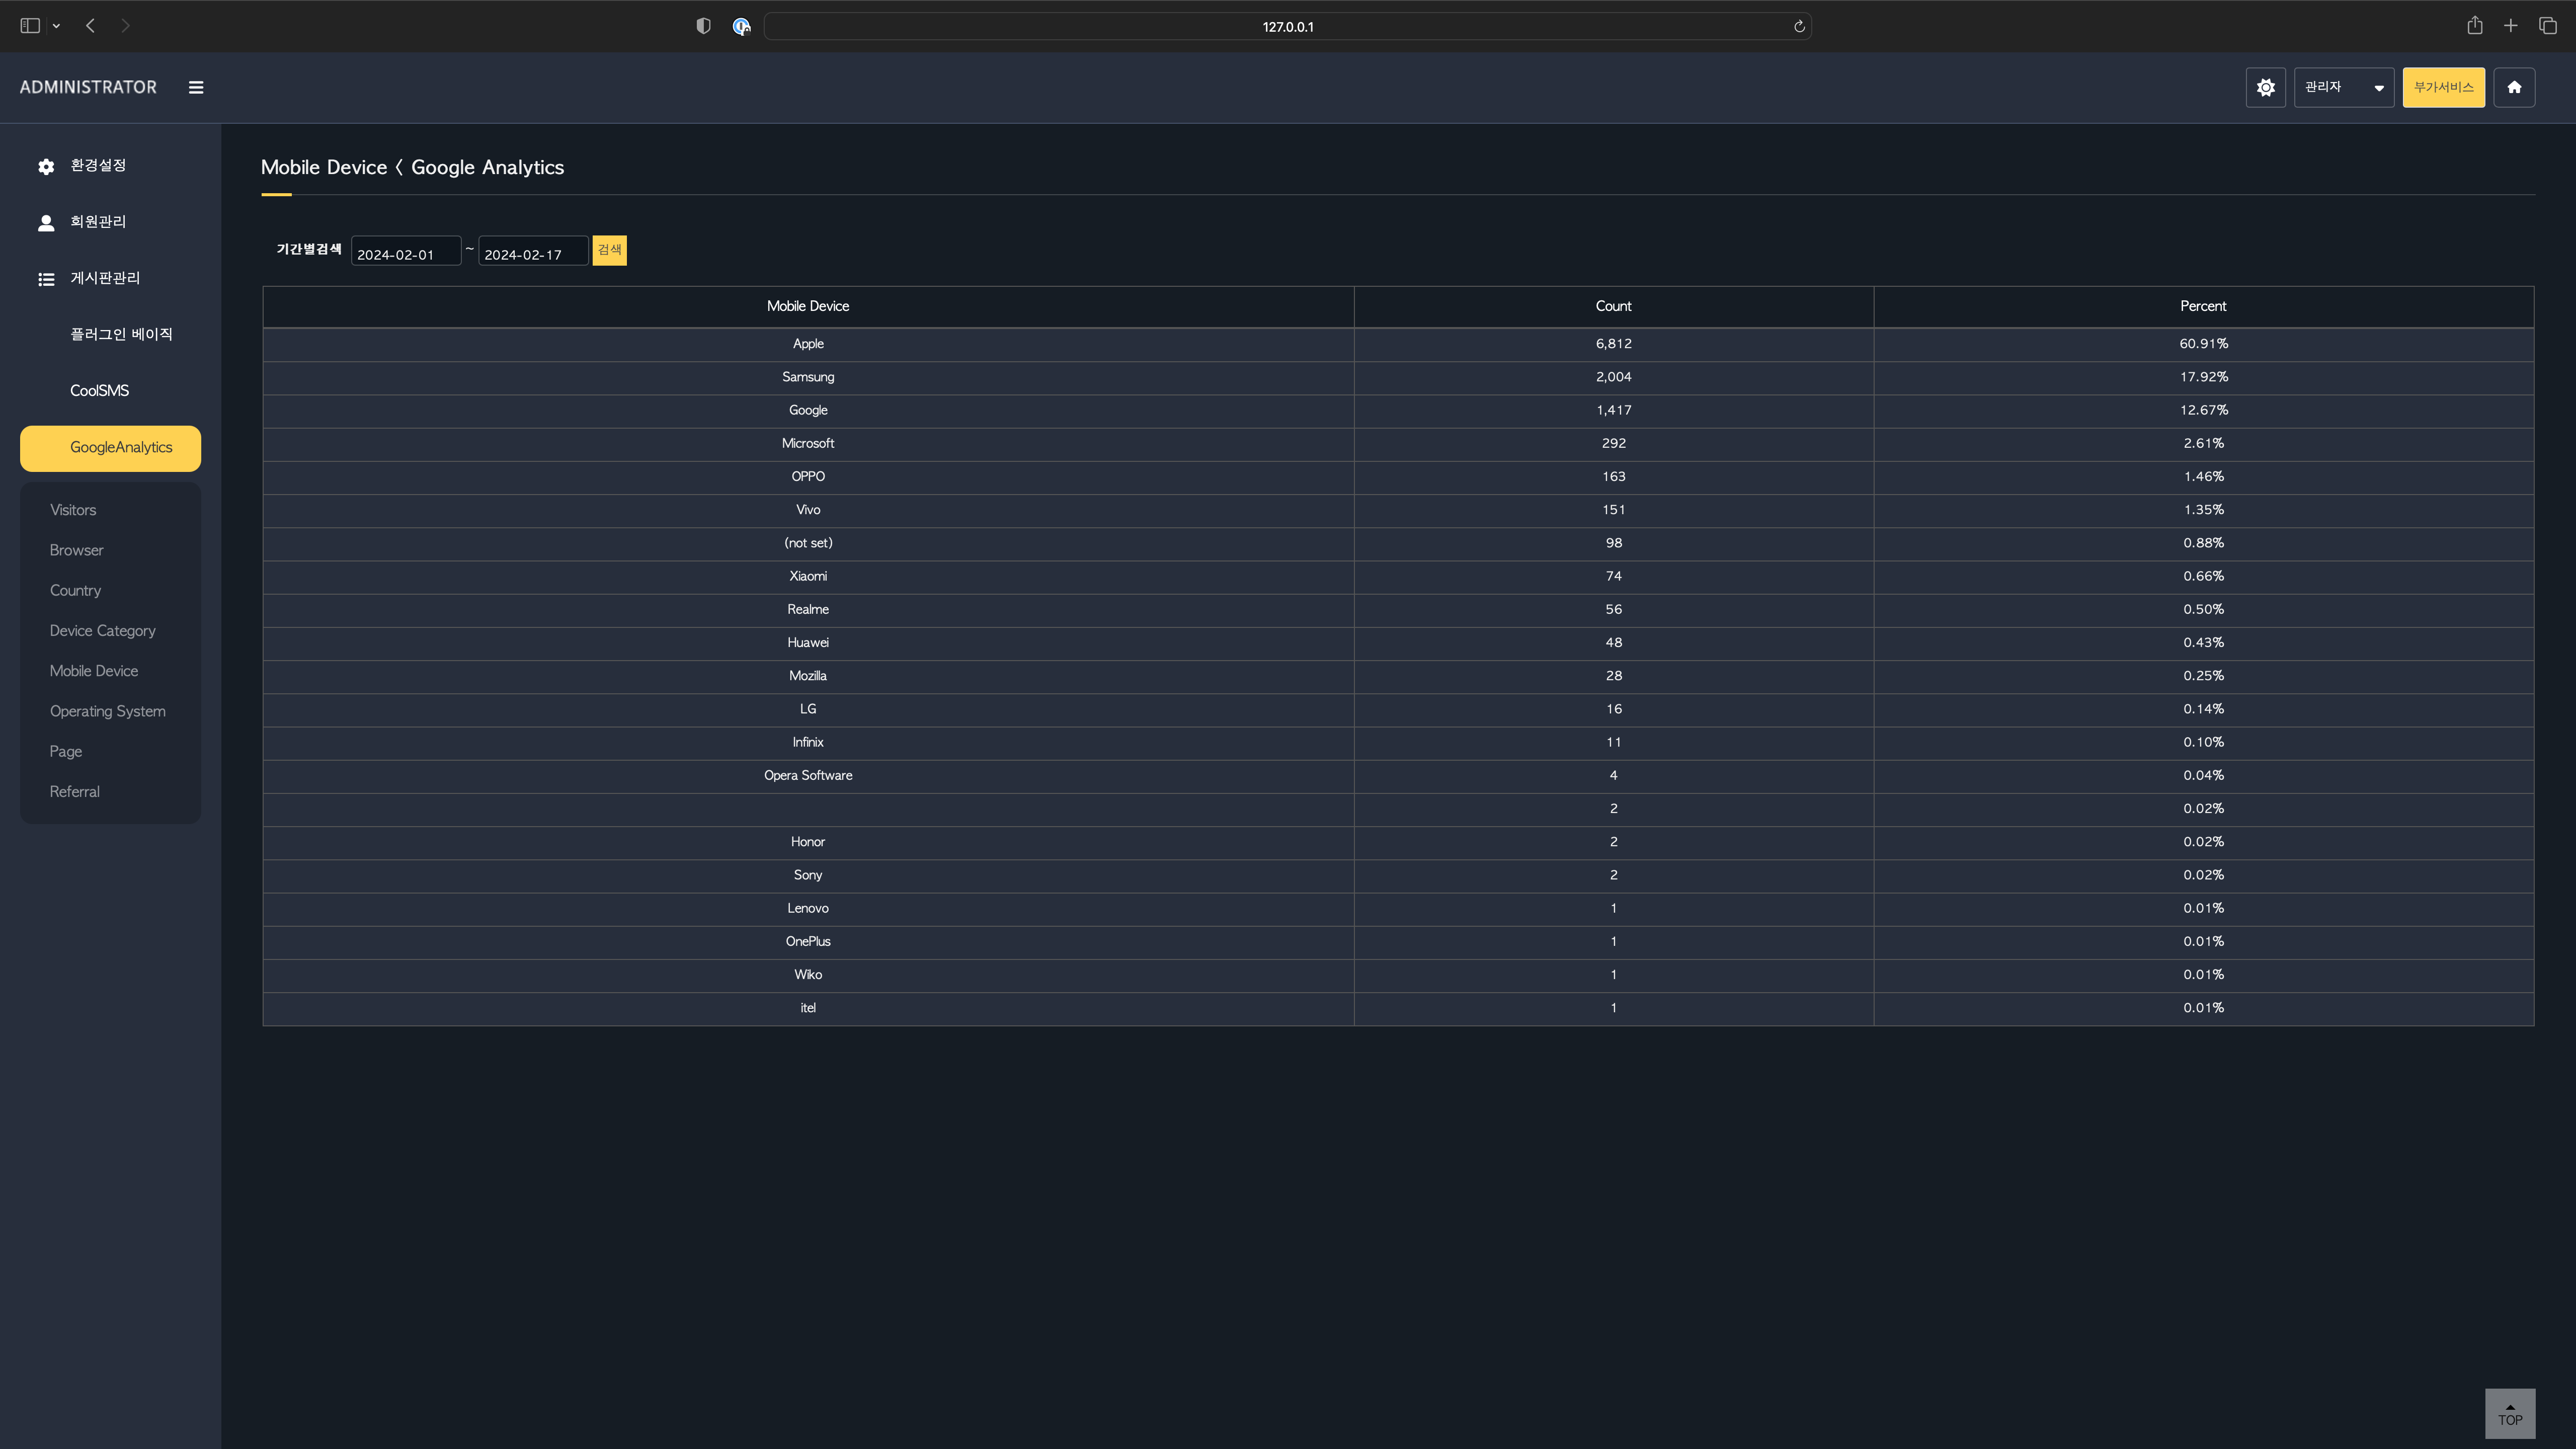Reload the page with refresh icon

[1798, 27]
